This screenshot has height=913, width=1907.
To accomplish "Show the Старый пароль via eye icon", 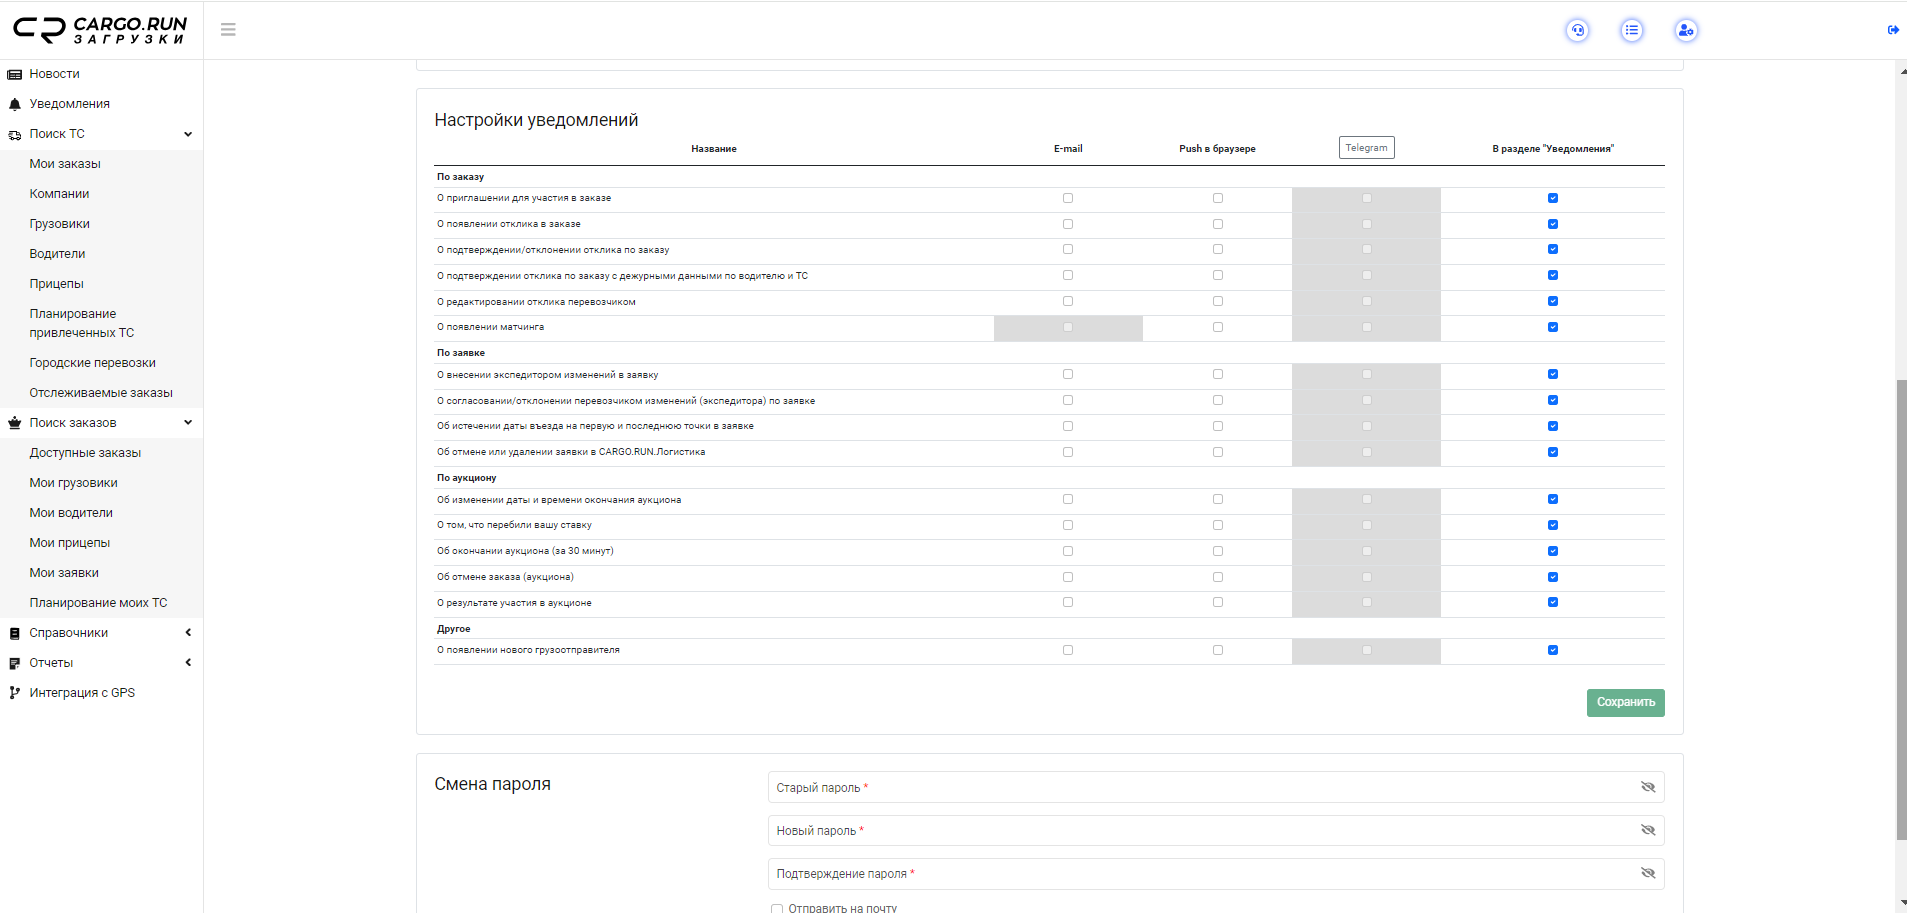I will click(x=1648, y=787).
